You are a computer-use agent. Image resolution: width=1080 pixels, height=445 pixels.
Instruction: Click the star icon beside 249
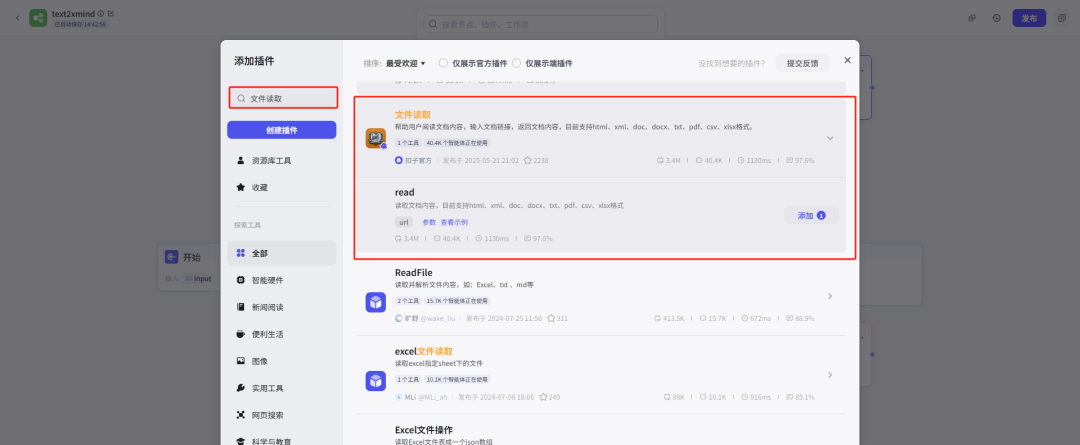pos(543,397)
